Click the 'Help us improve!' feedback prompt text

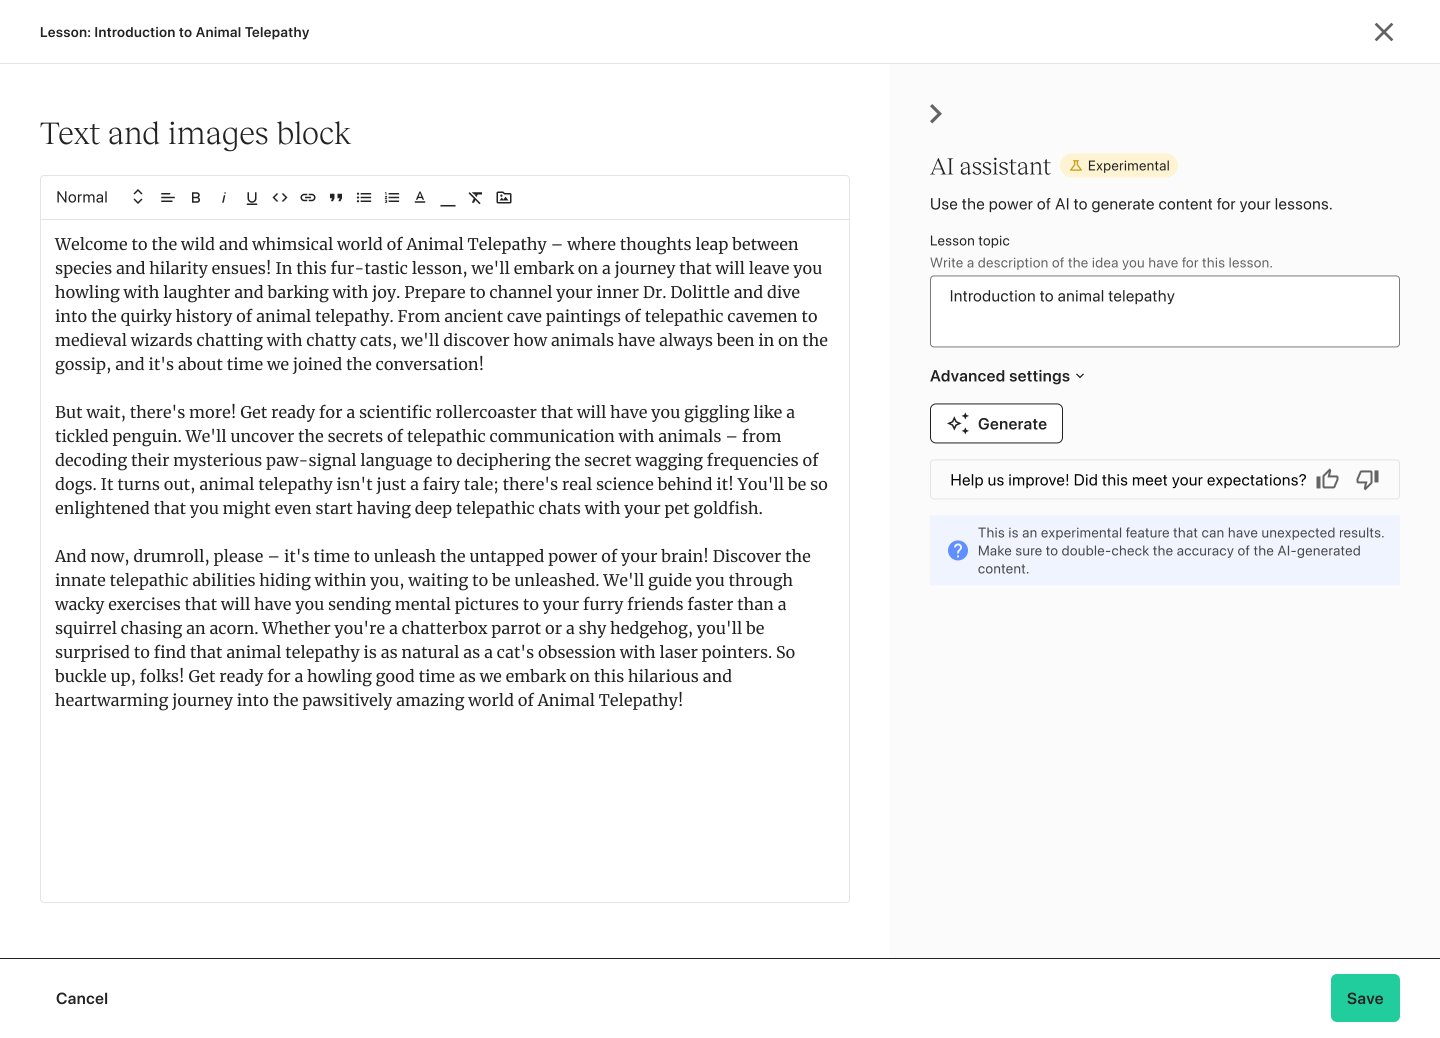[1128, 480]
